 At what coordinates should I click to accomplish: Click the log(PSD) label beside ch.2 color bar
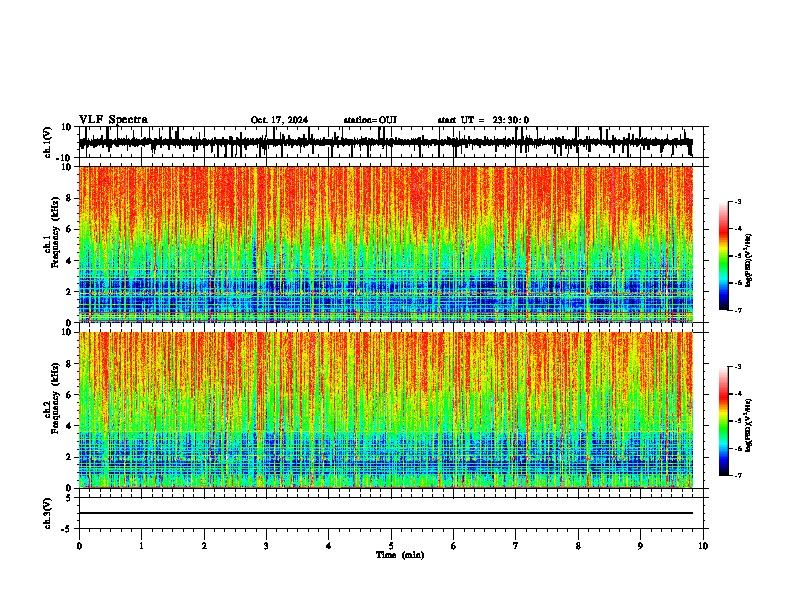pos(749,425)
